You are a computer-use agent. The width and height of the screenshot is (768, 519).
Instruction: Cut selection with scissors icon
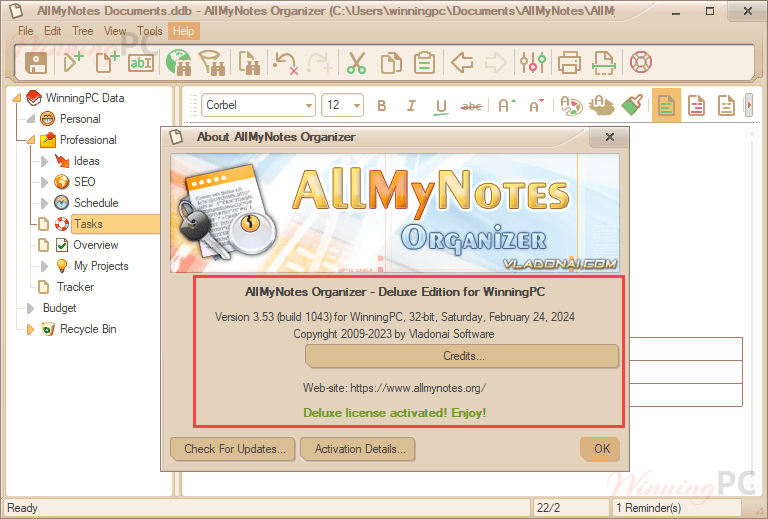coord(356,63)
